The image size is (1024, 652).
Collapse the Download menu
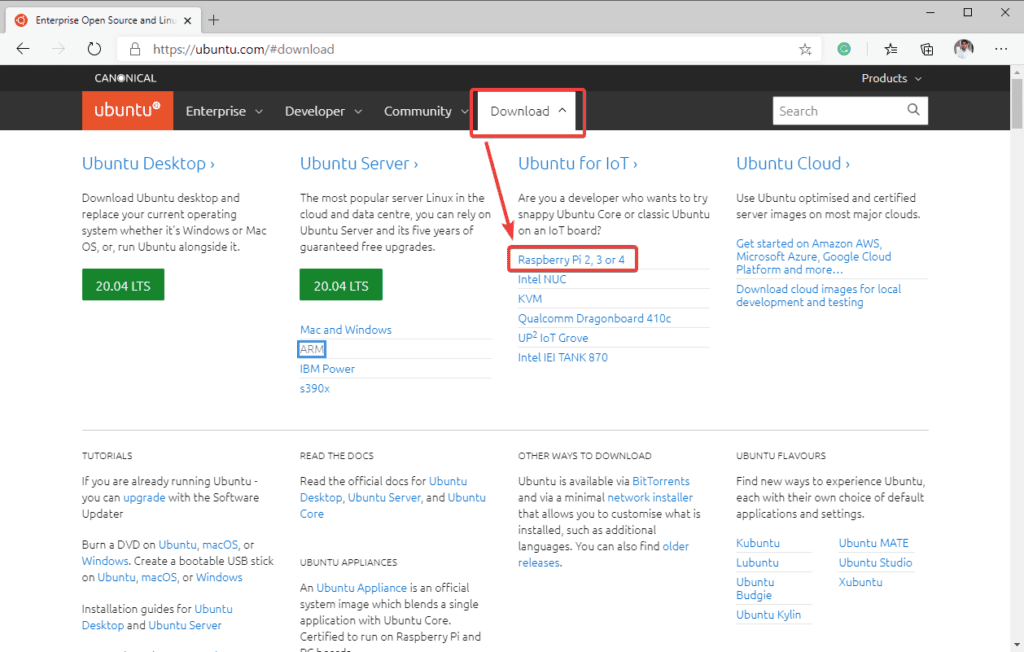[x=528, y=111]
